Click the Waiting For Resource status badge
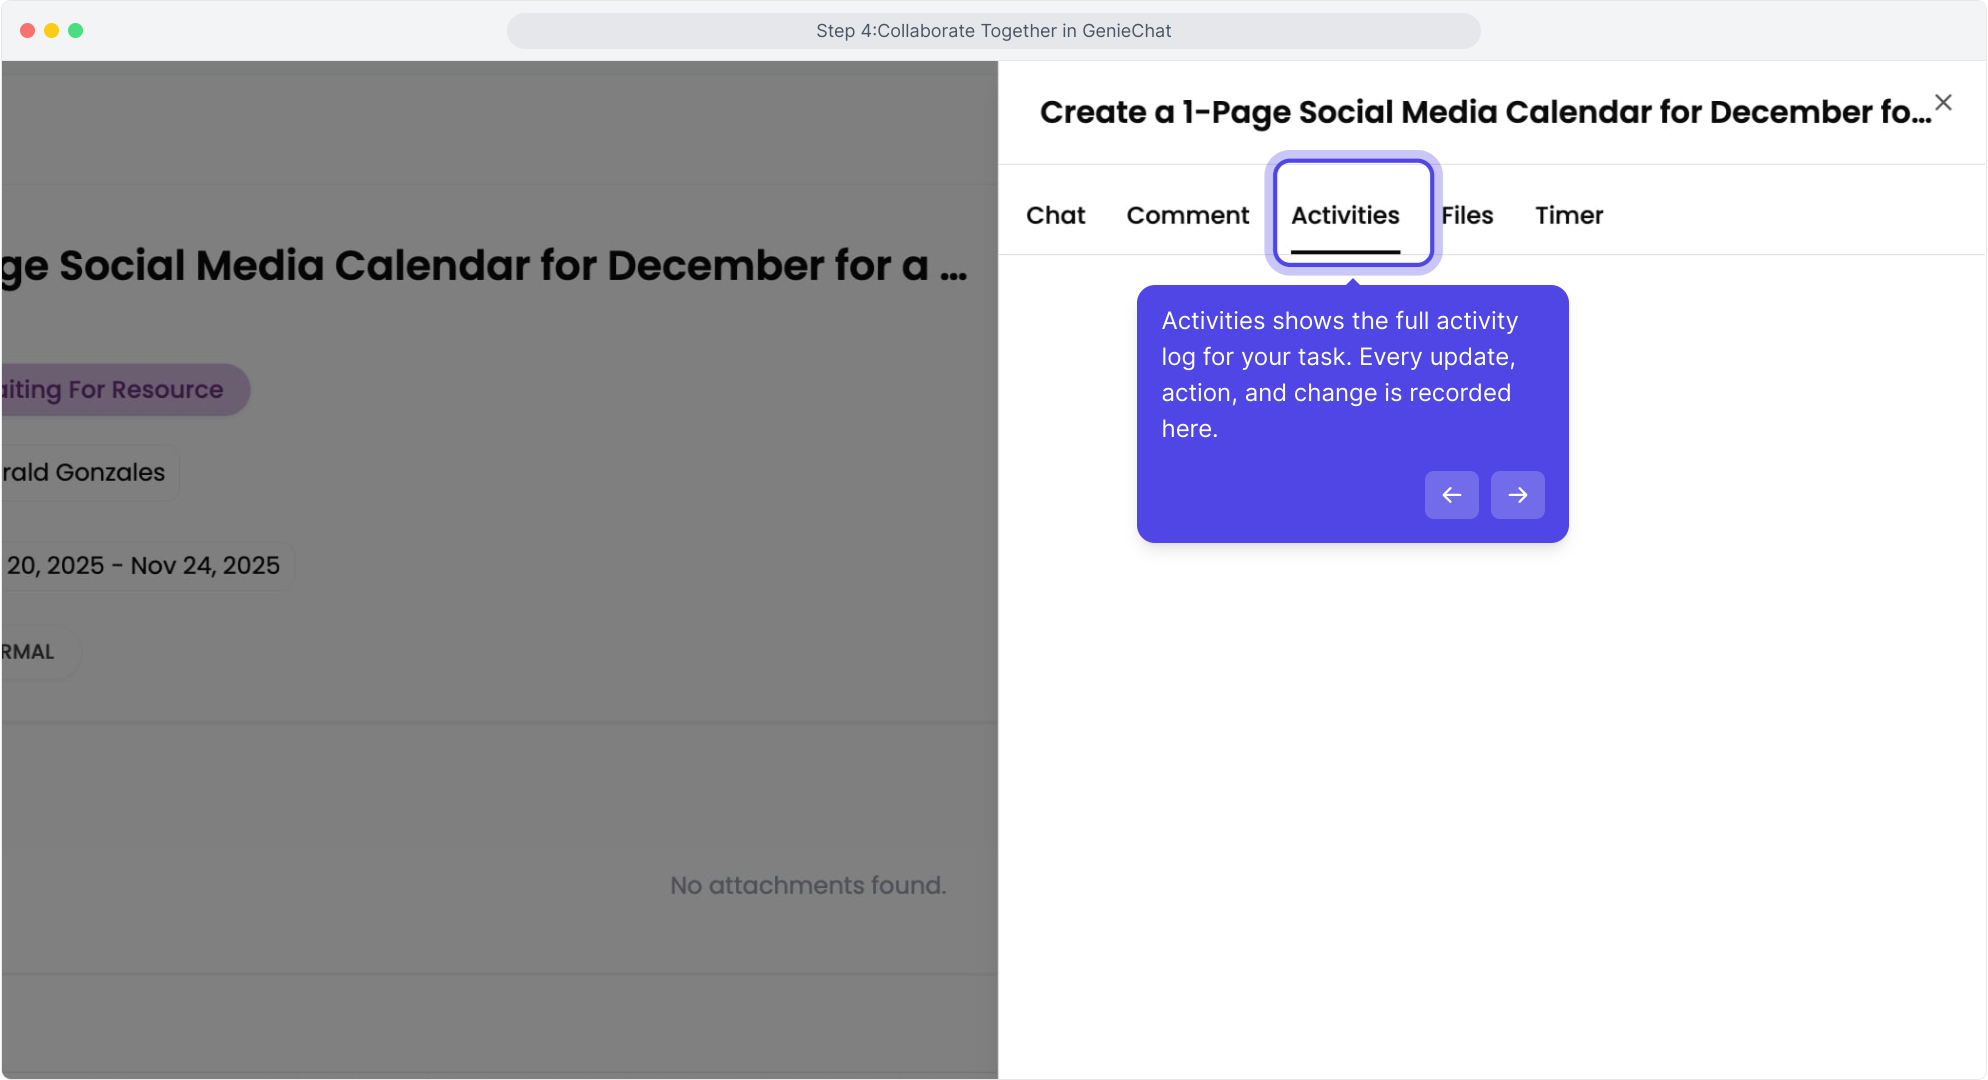 pyautogui.click(x=120, y=390)
